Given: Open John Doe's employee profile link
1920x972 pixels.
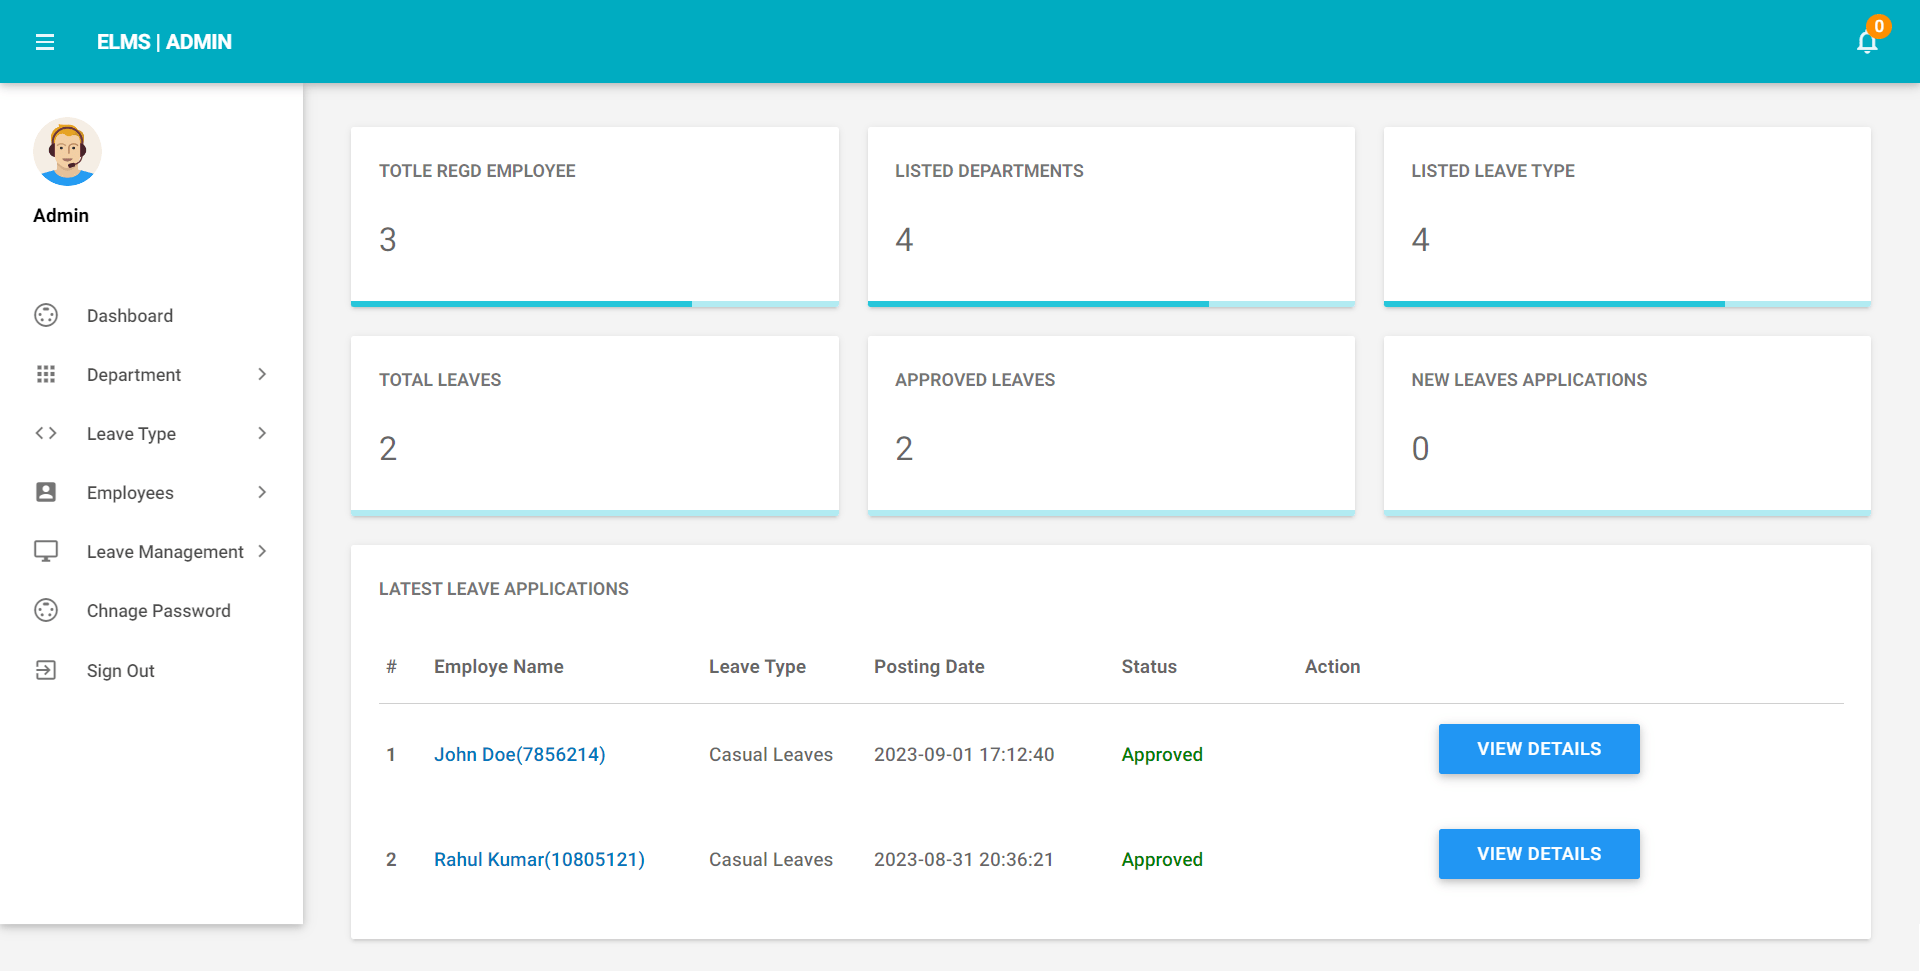Looking at the screenshot, I should pos(519,754).
